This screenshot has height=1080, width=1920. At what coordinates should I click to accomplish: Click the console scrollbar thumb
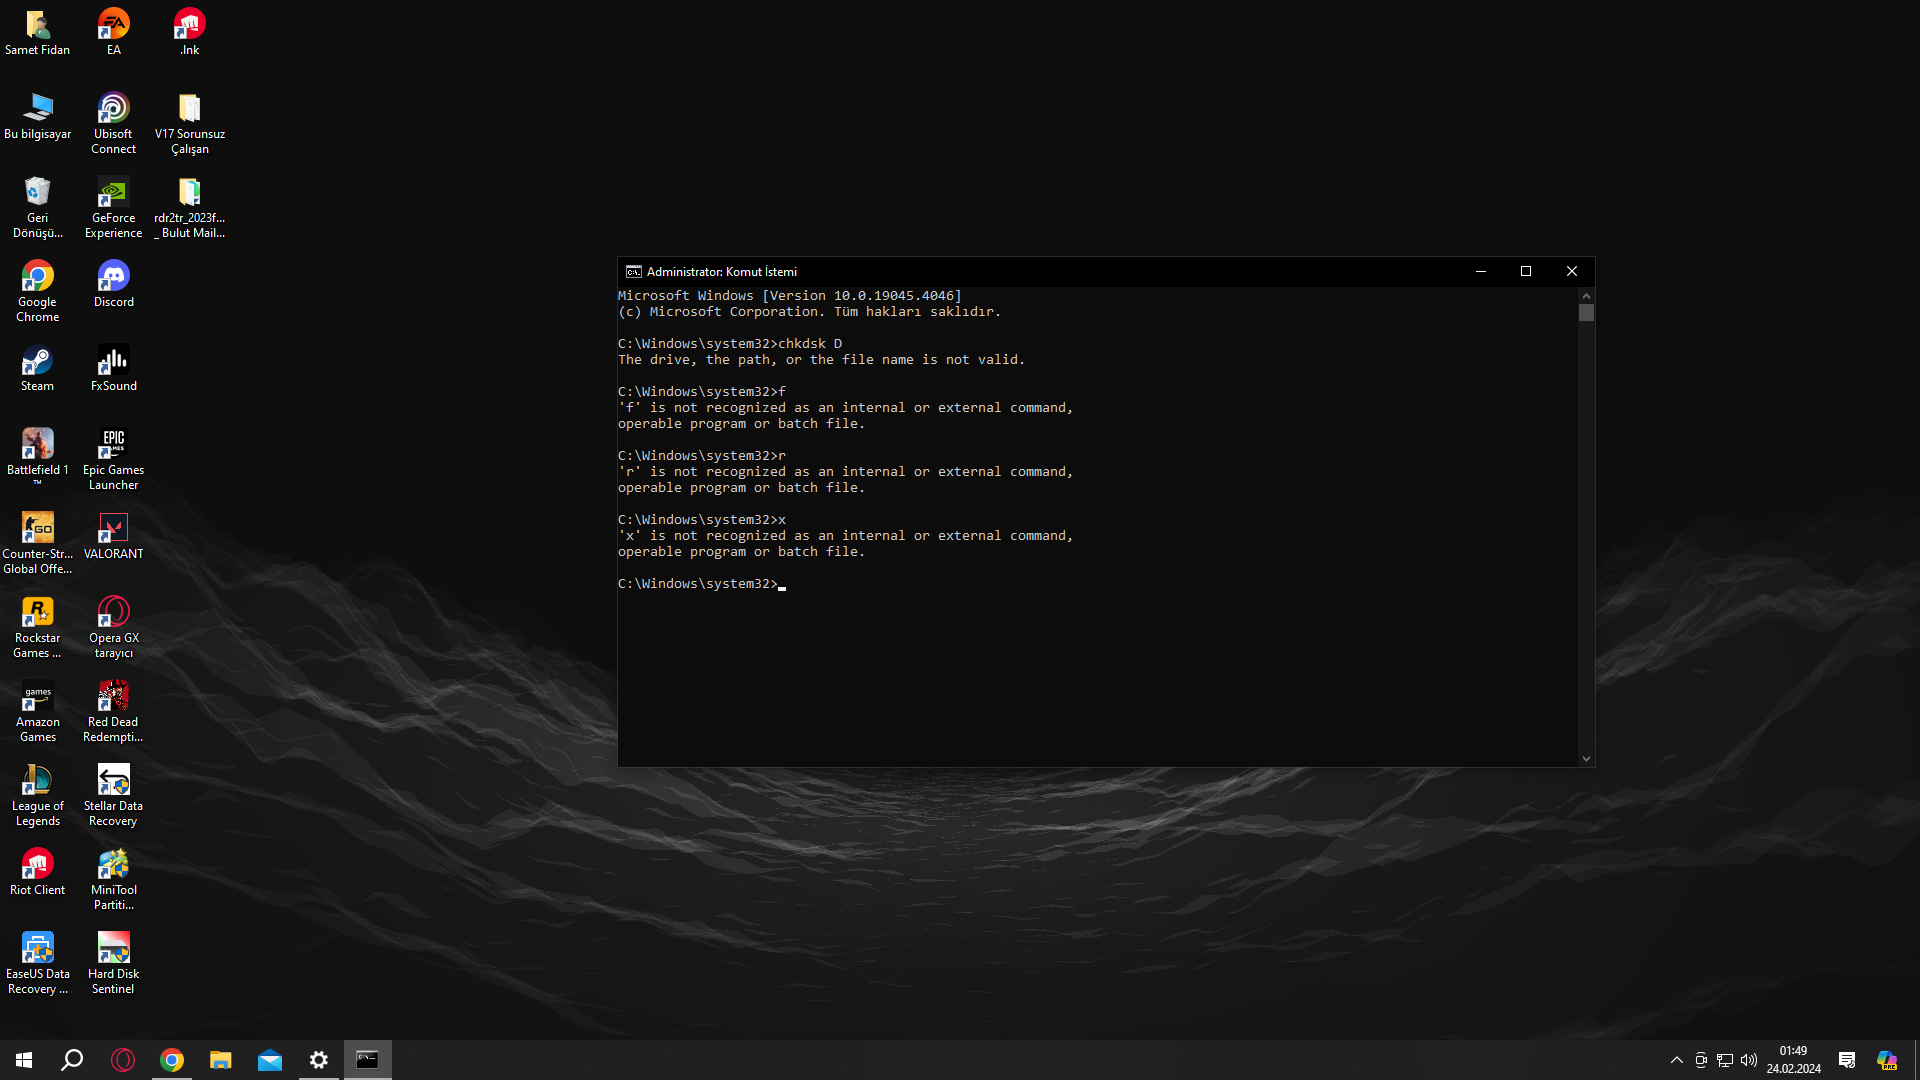coord(1586,313)
